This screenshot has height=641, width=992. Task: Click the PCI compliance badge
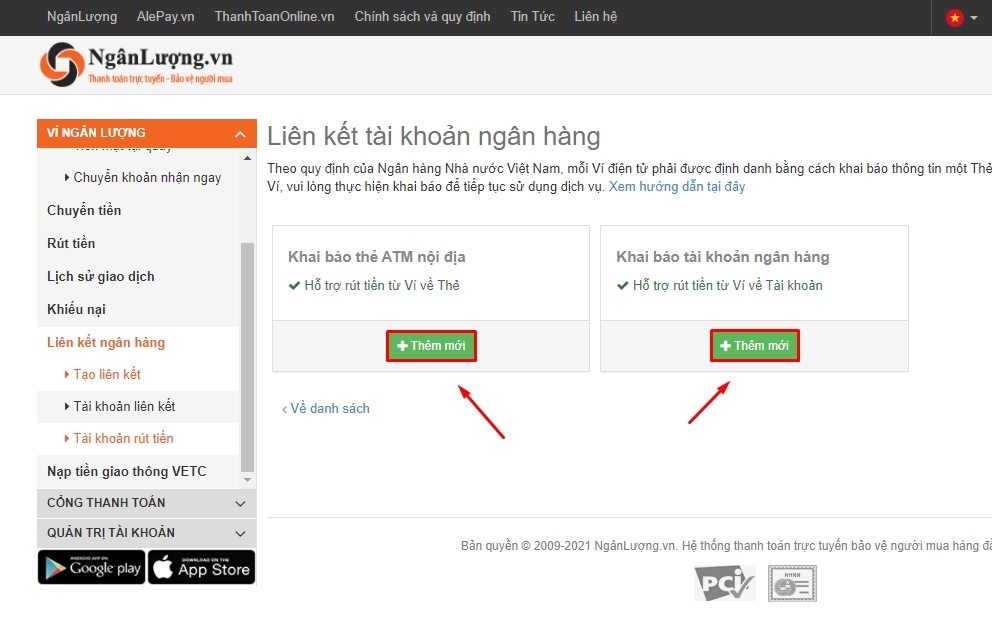[x=724, y=583]
